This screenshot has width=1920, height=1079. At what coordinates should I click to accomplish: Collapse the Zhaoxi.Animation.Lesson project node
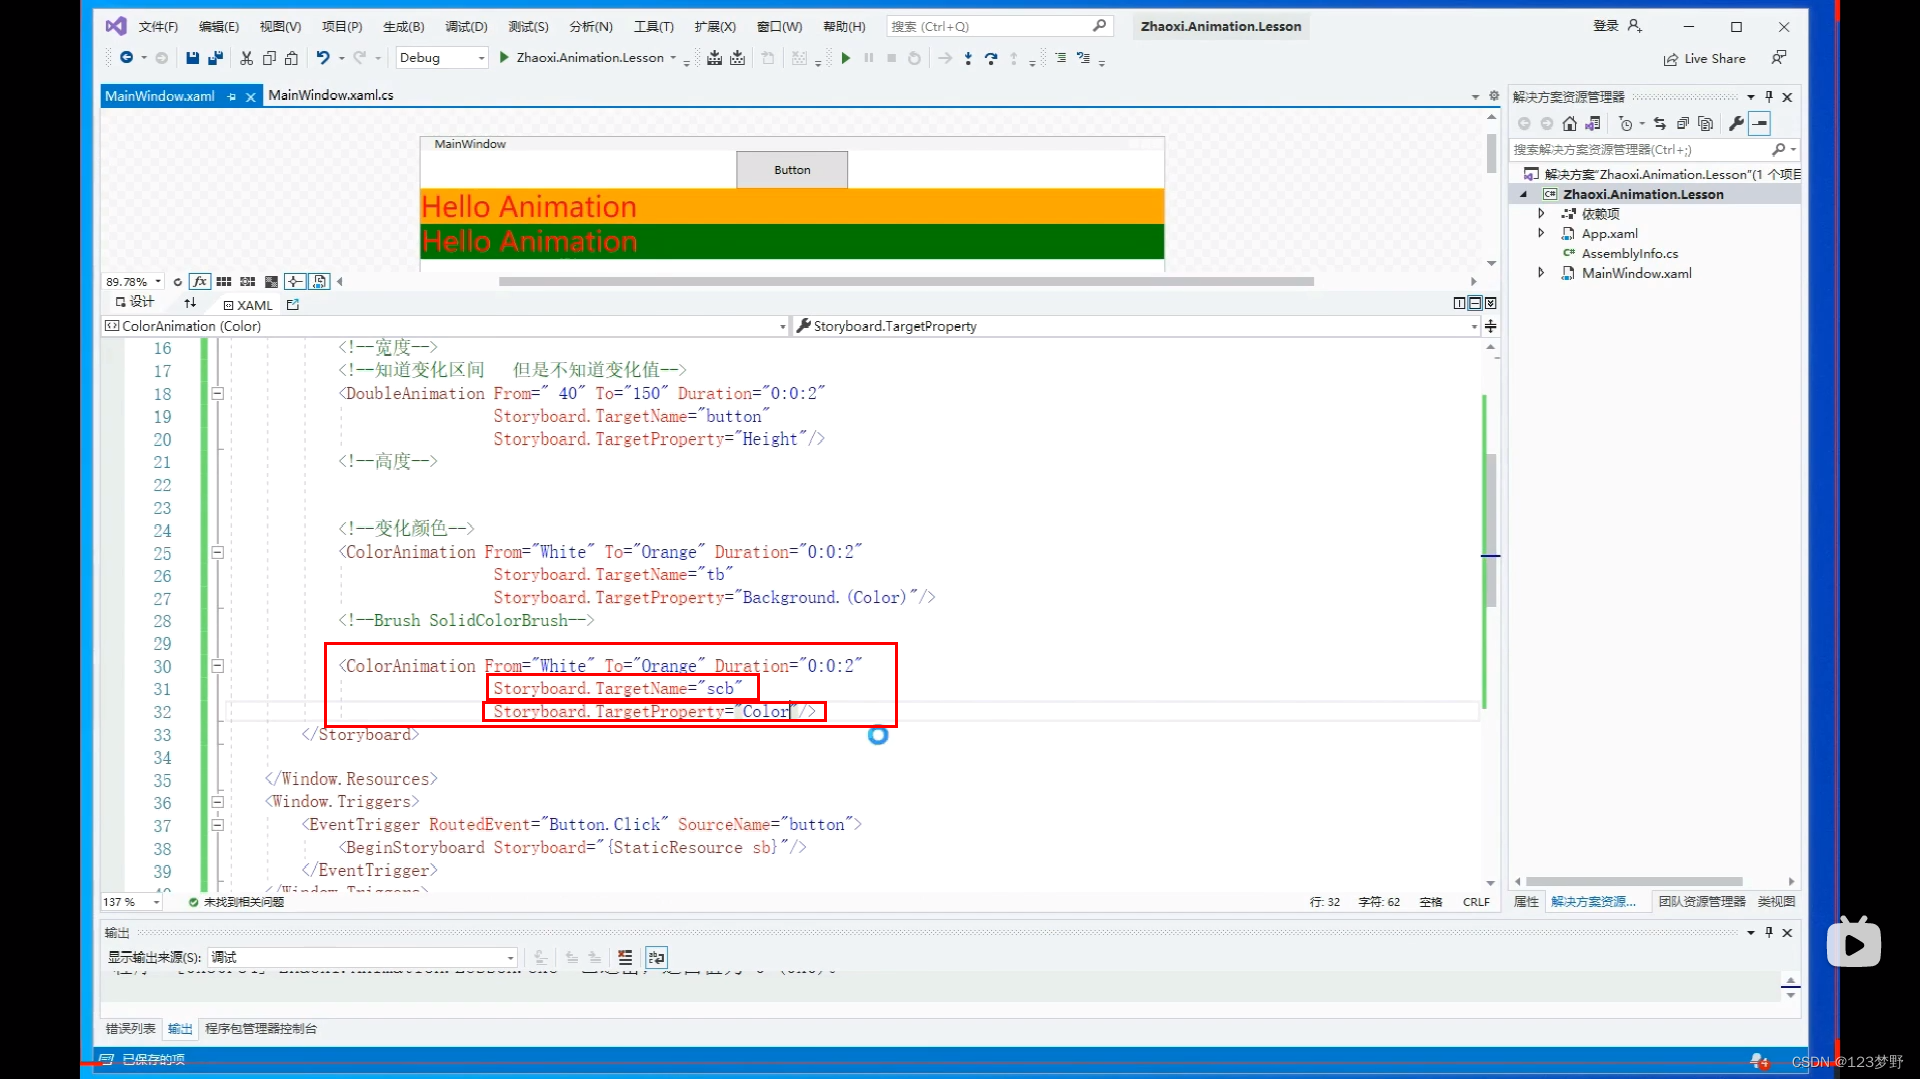click(1524, 195)
